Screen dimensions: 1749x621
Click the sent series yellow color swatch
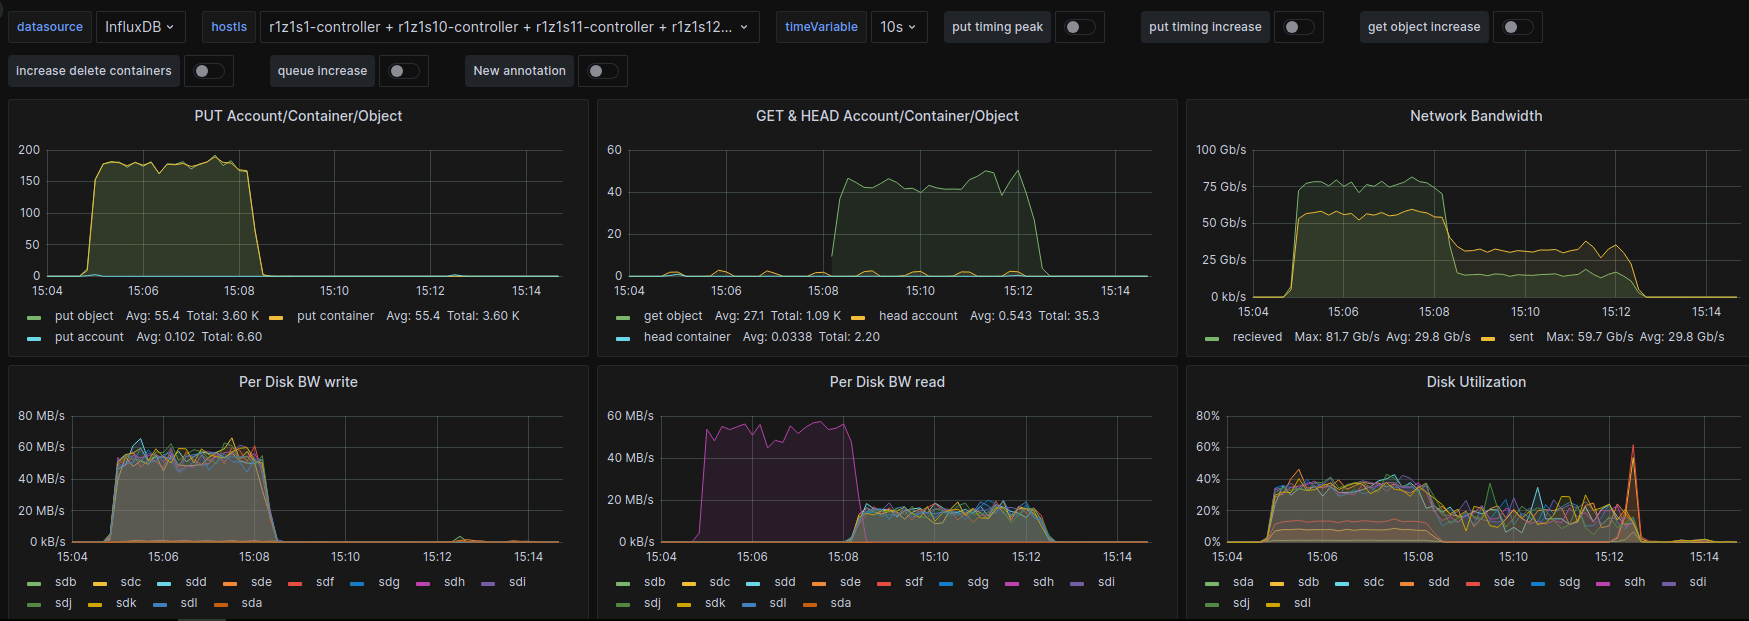(x=1488, y=338)
